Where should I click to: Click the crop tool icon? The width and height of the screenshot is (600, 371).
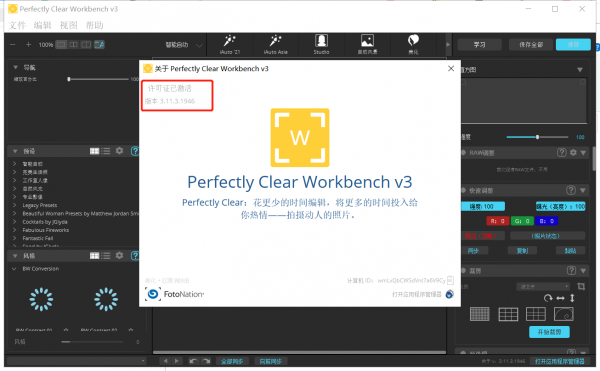[x=581, y=286]
